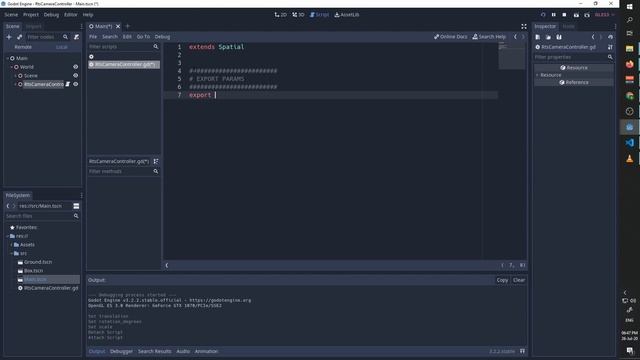The image size is (640, 360).
Task: Click the Filter scripts field
Action: tap(124, 47)
